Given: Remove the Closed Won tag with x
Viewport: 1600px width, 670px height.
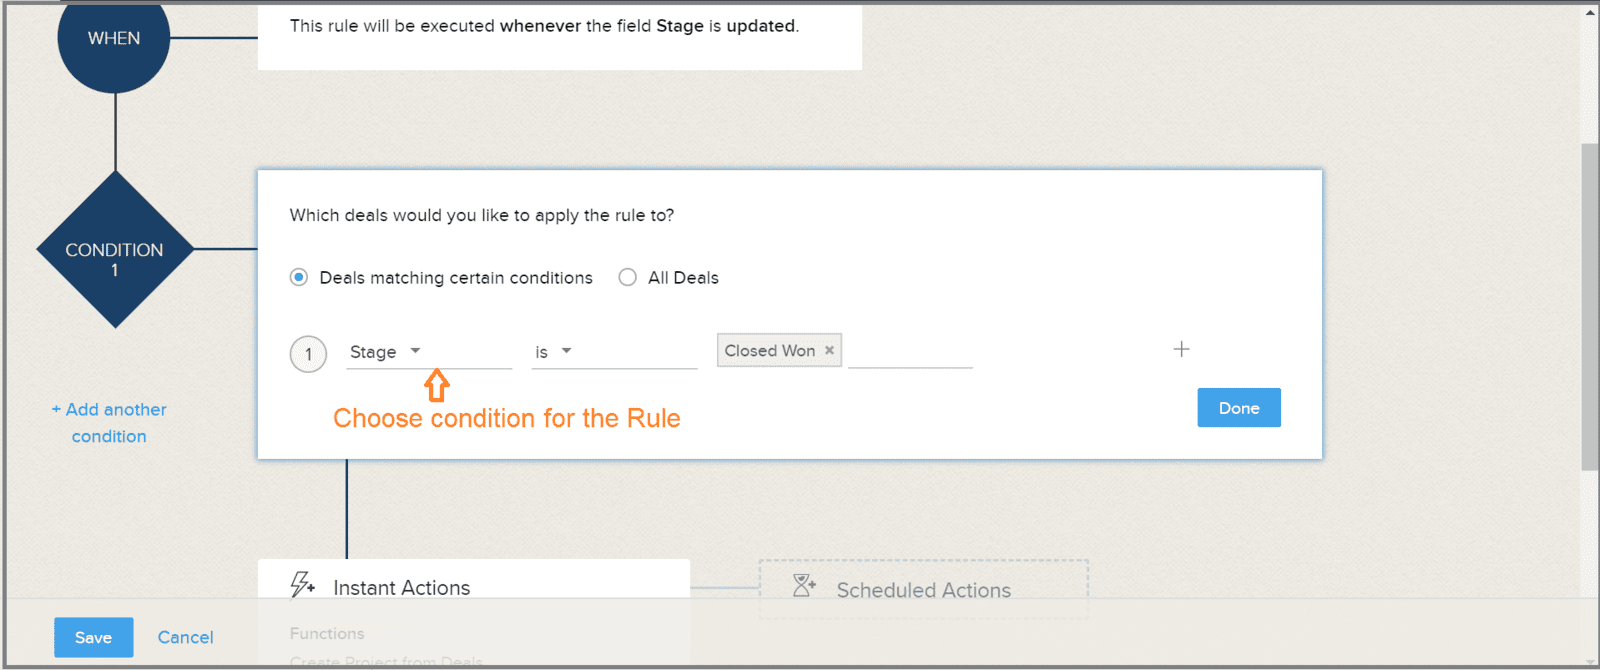Looking at the screenshot, I should coord(829,350).
